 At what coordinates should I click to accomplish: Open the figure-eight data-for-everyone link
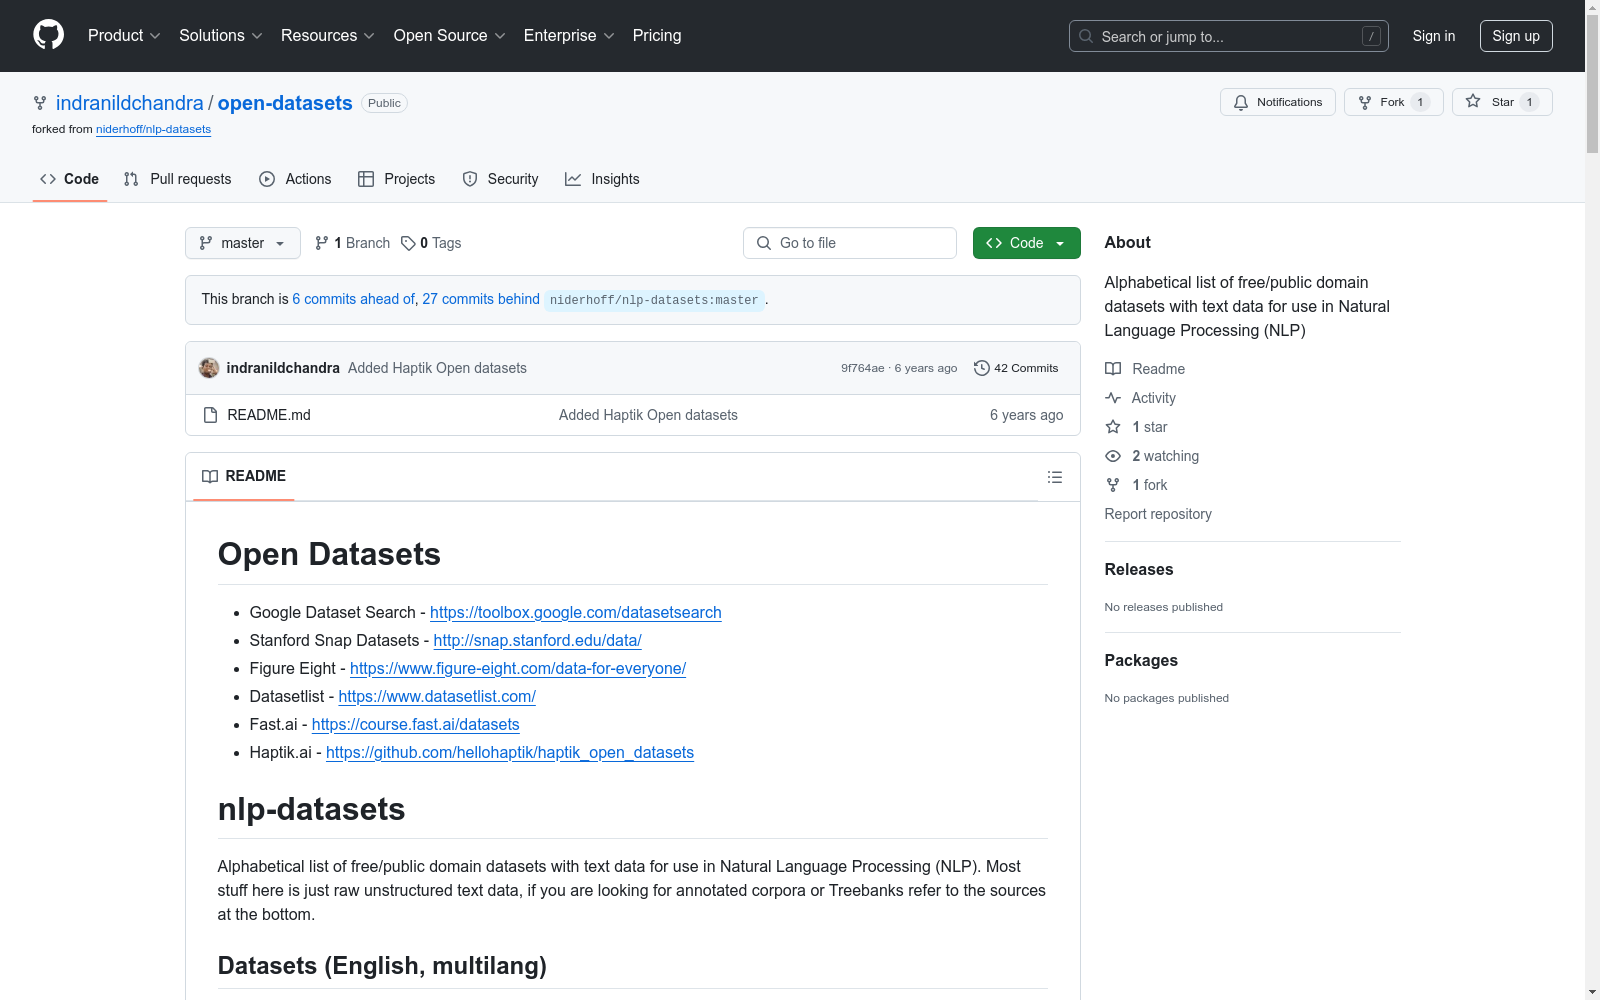pos(518,668)
